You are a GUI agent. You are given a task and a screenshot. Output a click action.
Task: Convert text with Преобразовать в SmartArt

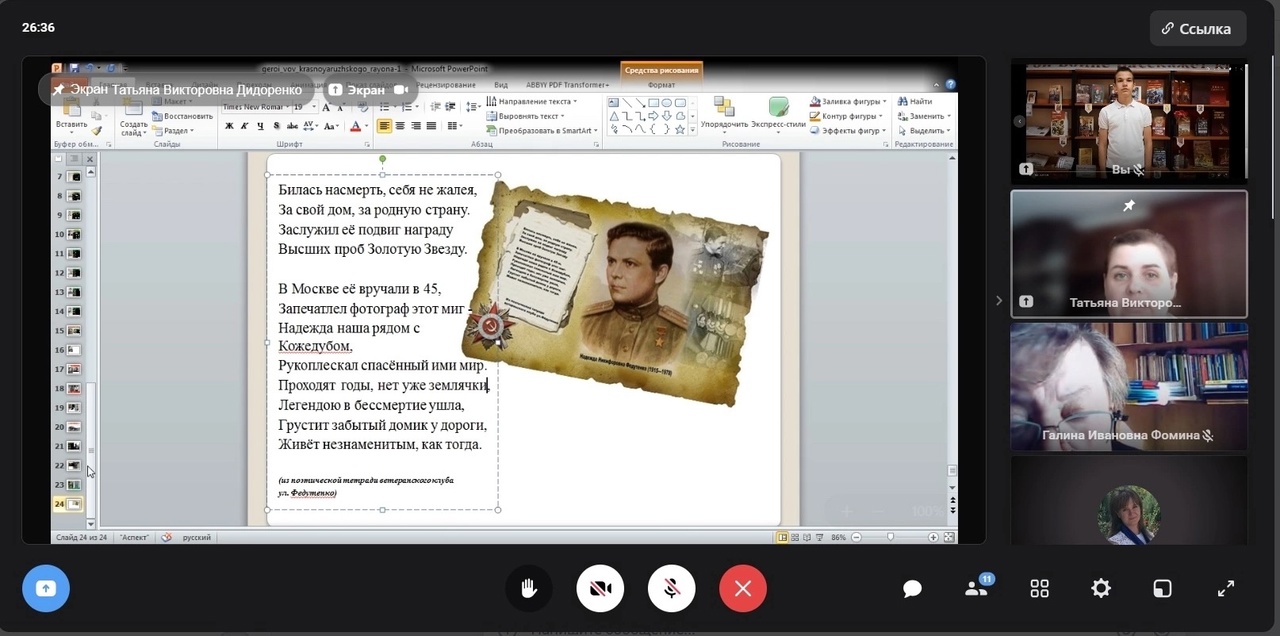542,131
